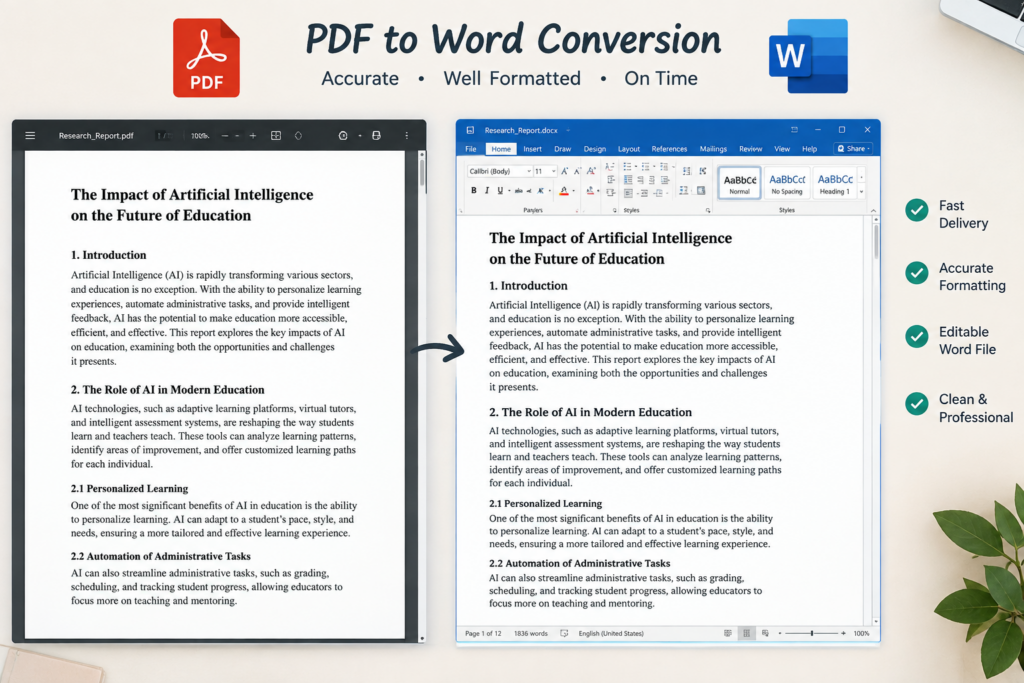Print the PDF with the printer icon
The image size is (1024, 683).
[376, 135]
